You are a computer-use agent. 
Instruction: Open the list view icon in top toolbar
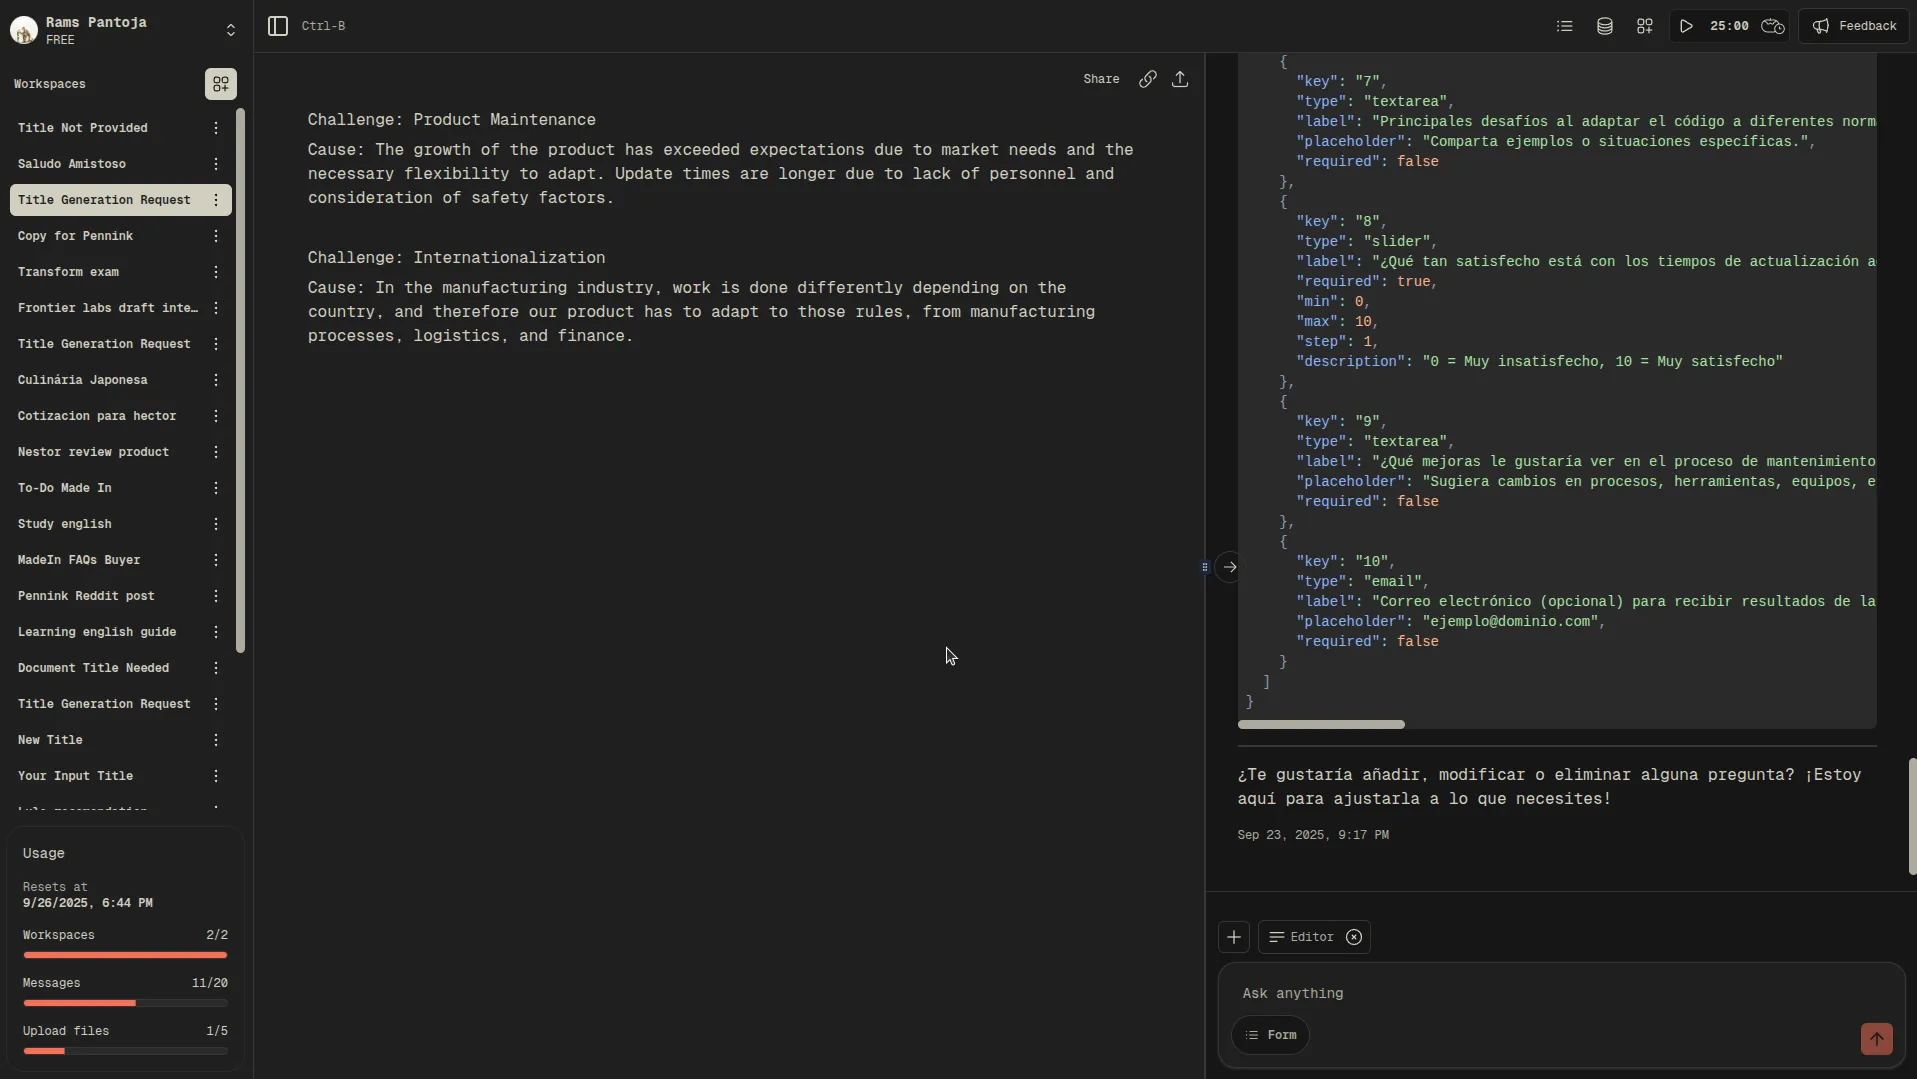tap(1564, 26)
